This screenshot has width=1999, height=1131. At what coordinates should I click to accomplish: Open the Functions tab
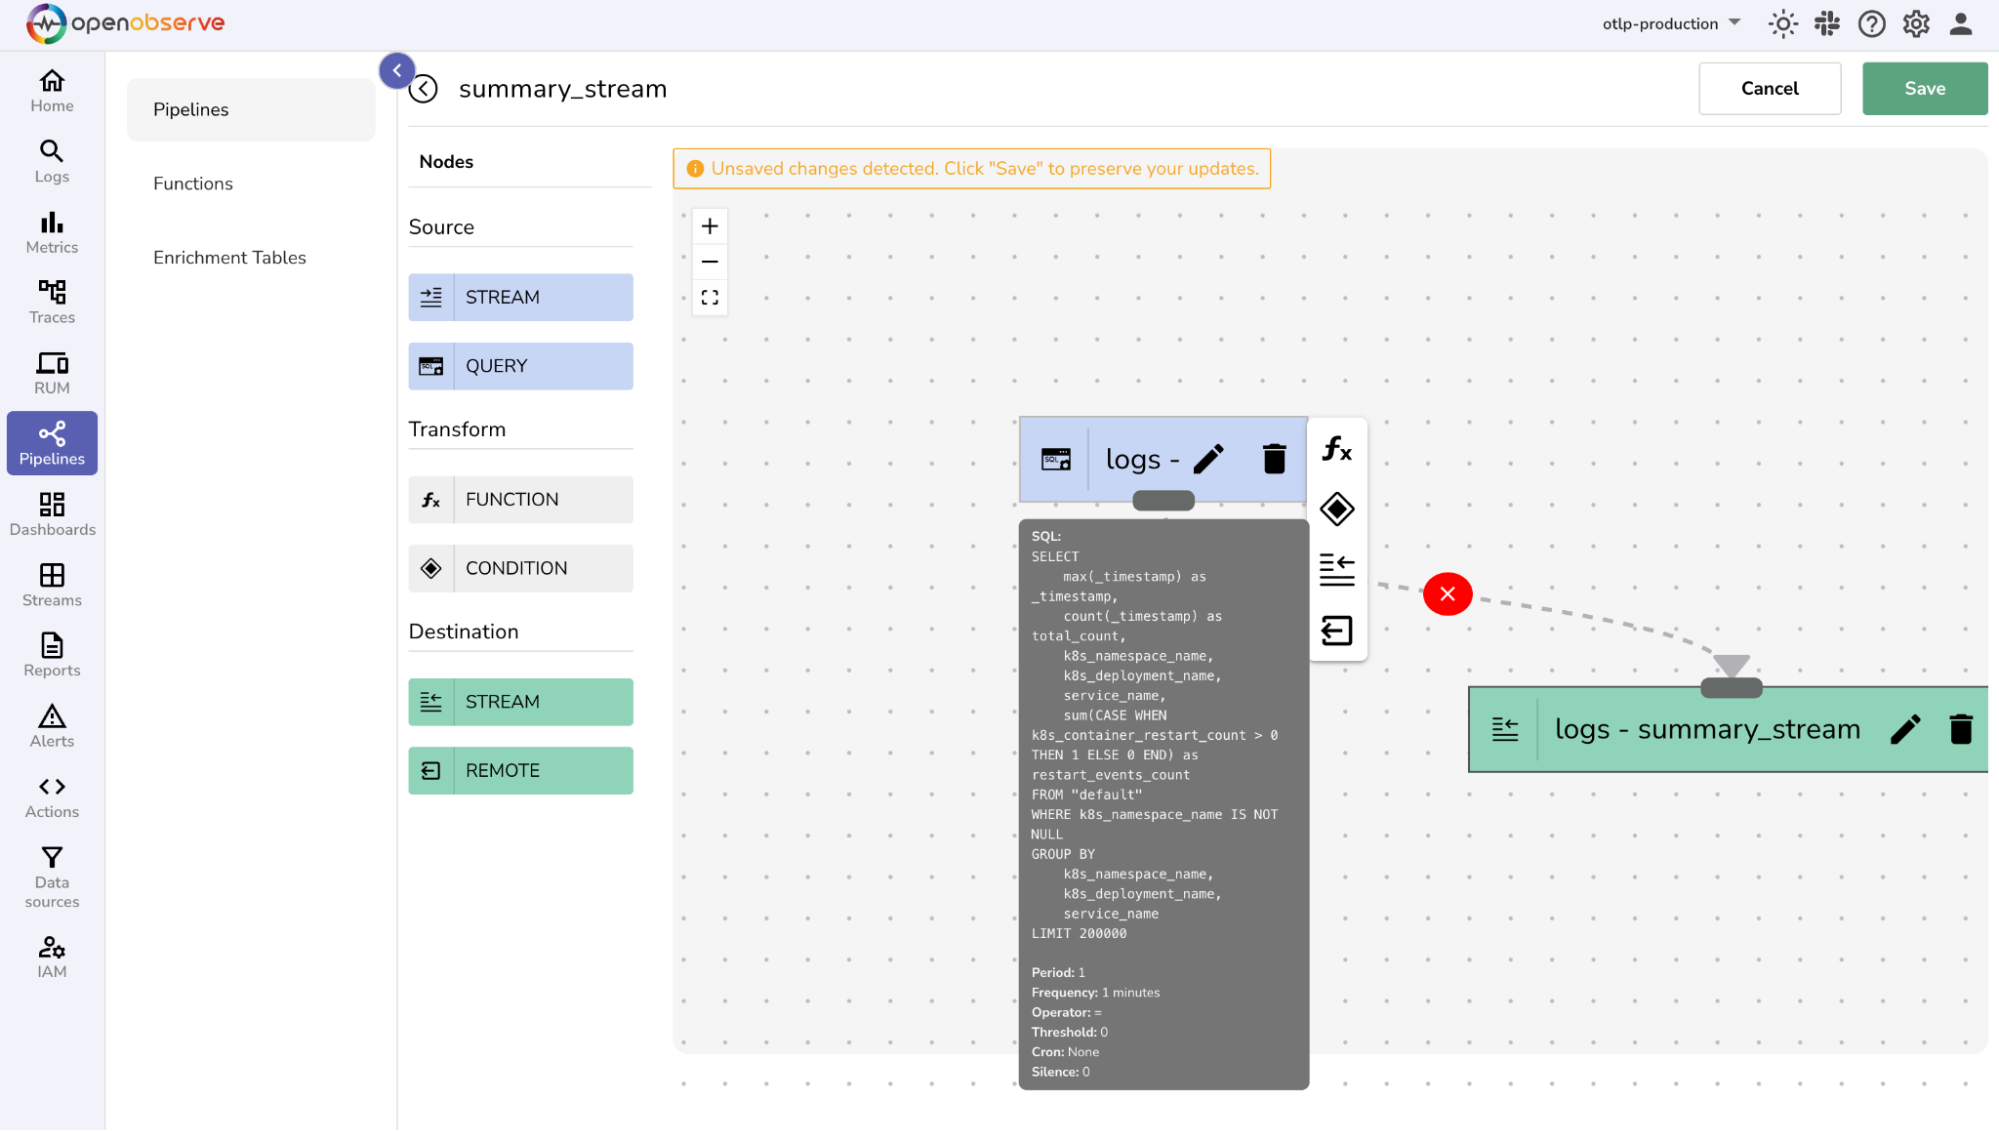[193, 183]
